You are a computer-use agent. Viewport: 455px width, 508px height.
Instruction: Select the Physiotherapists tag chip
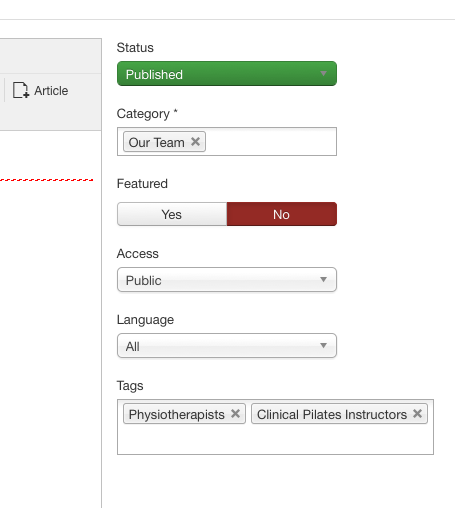176,414
